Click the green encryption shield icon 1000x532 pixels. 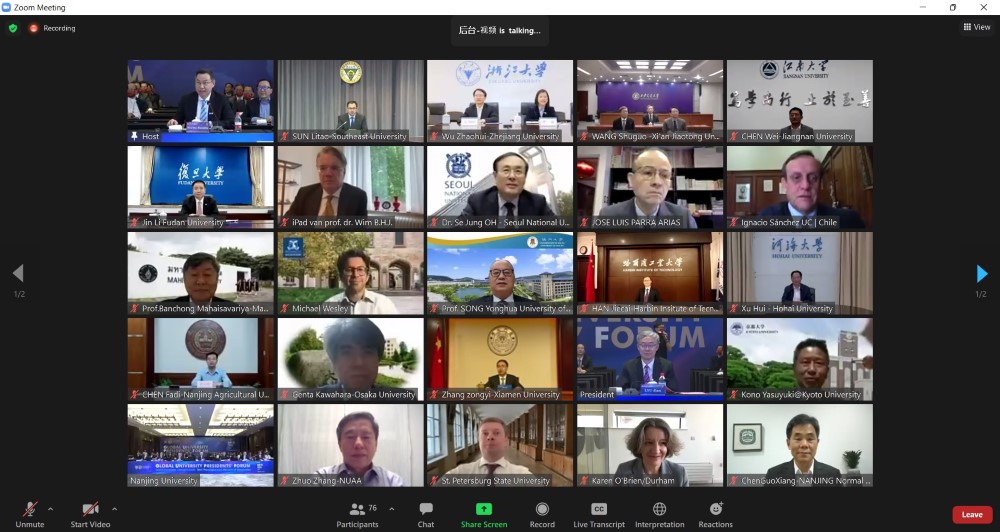13,28
